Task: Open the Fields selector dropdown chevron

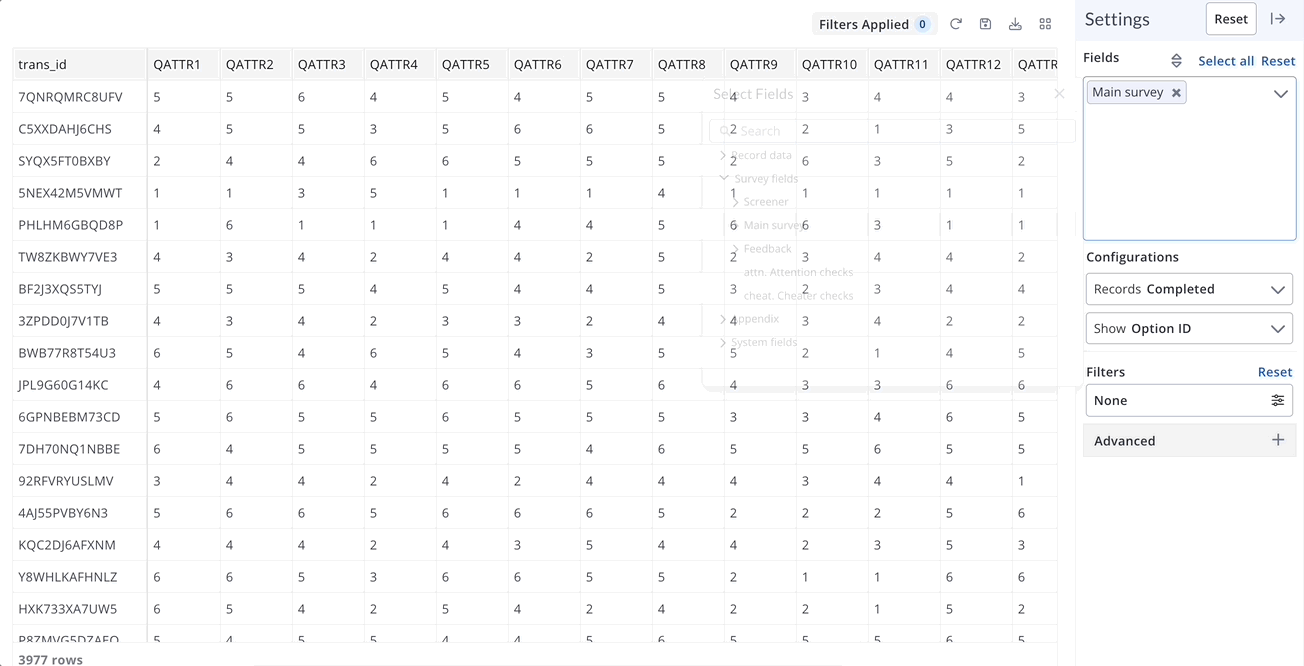Action: pyautogui.click(x=1280, y=94)
